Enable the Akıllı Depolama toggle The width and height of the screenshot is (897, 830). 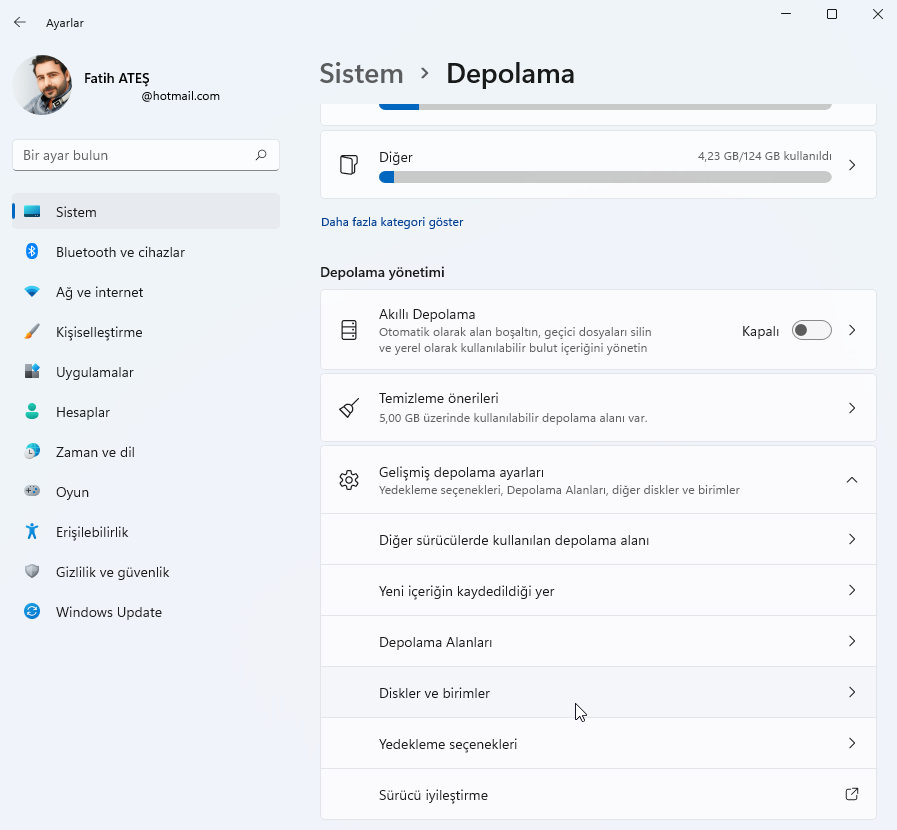813,330
